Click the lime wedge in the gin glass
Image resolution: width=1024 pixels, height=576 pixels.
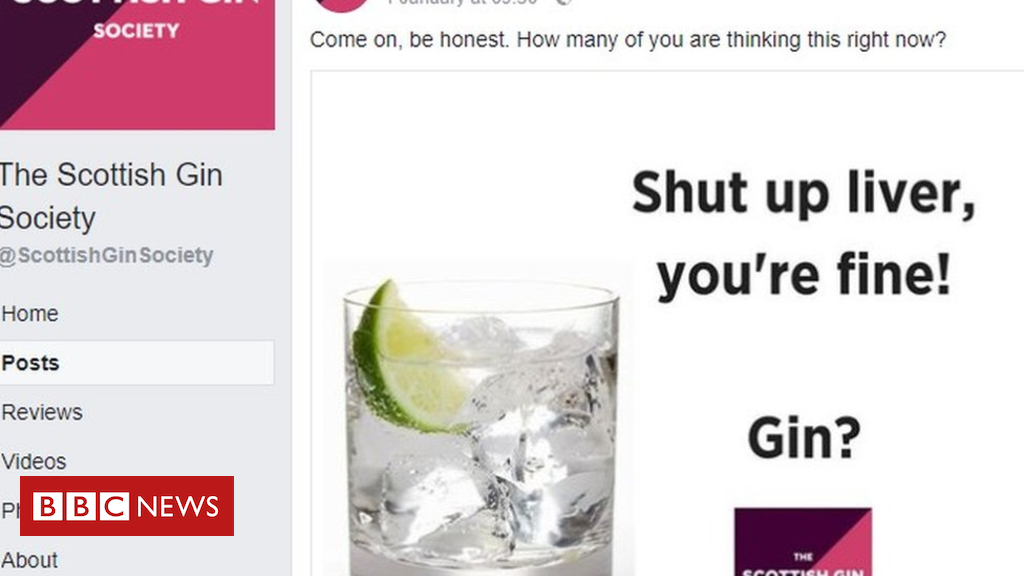[409, 359]
